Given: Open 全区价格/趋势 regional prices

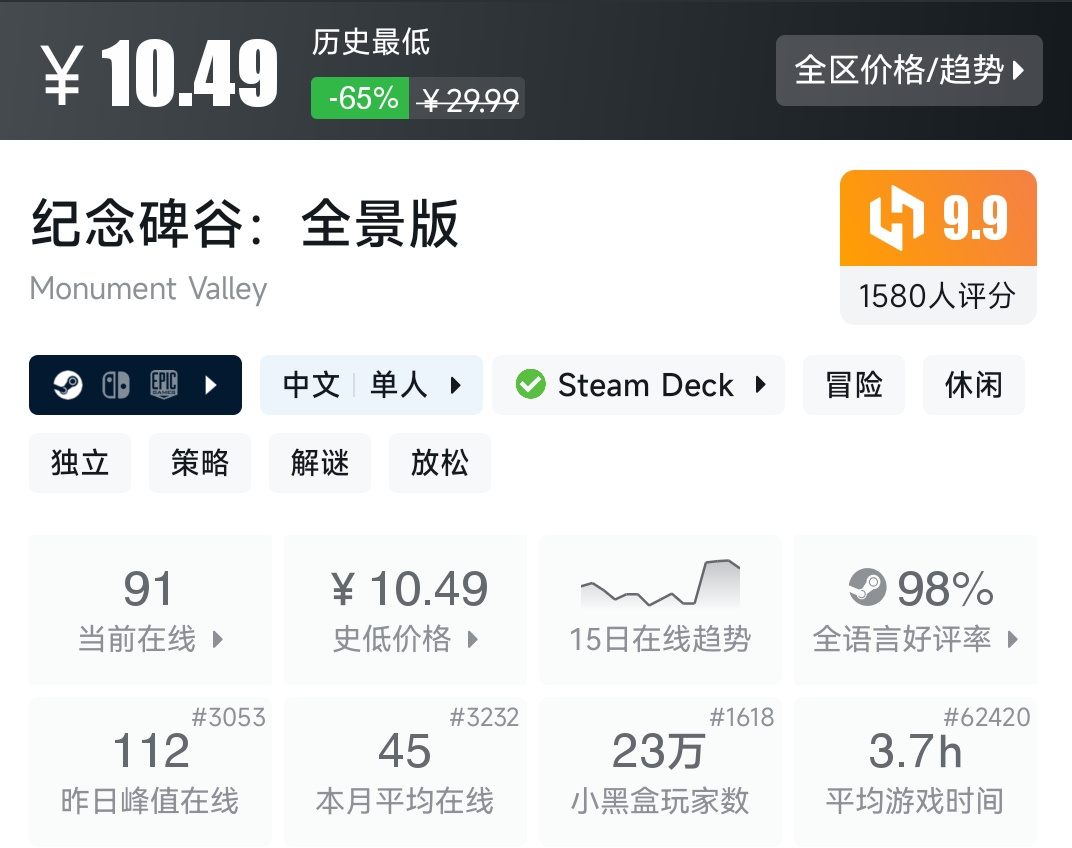Looking at the screenshot, I should coord(909,71).
